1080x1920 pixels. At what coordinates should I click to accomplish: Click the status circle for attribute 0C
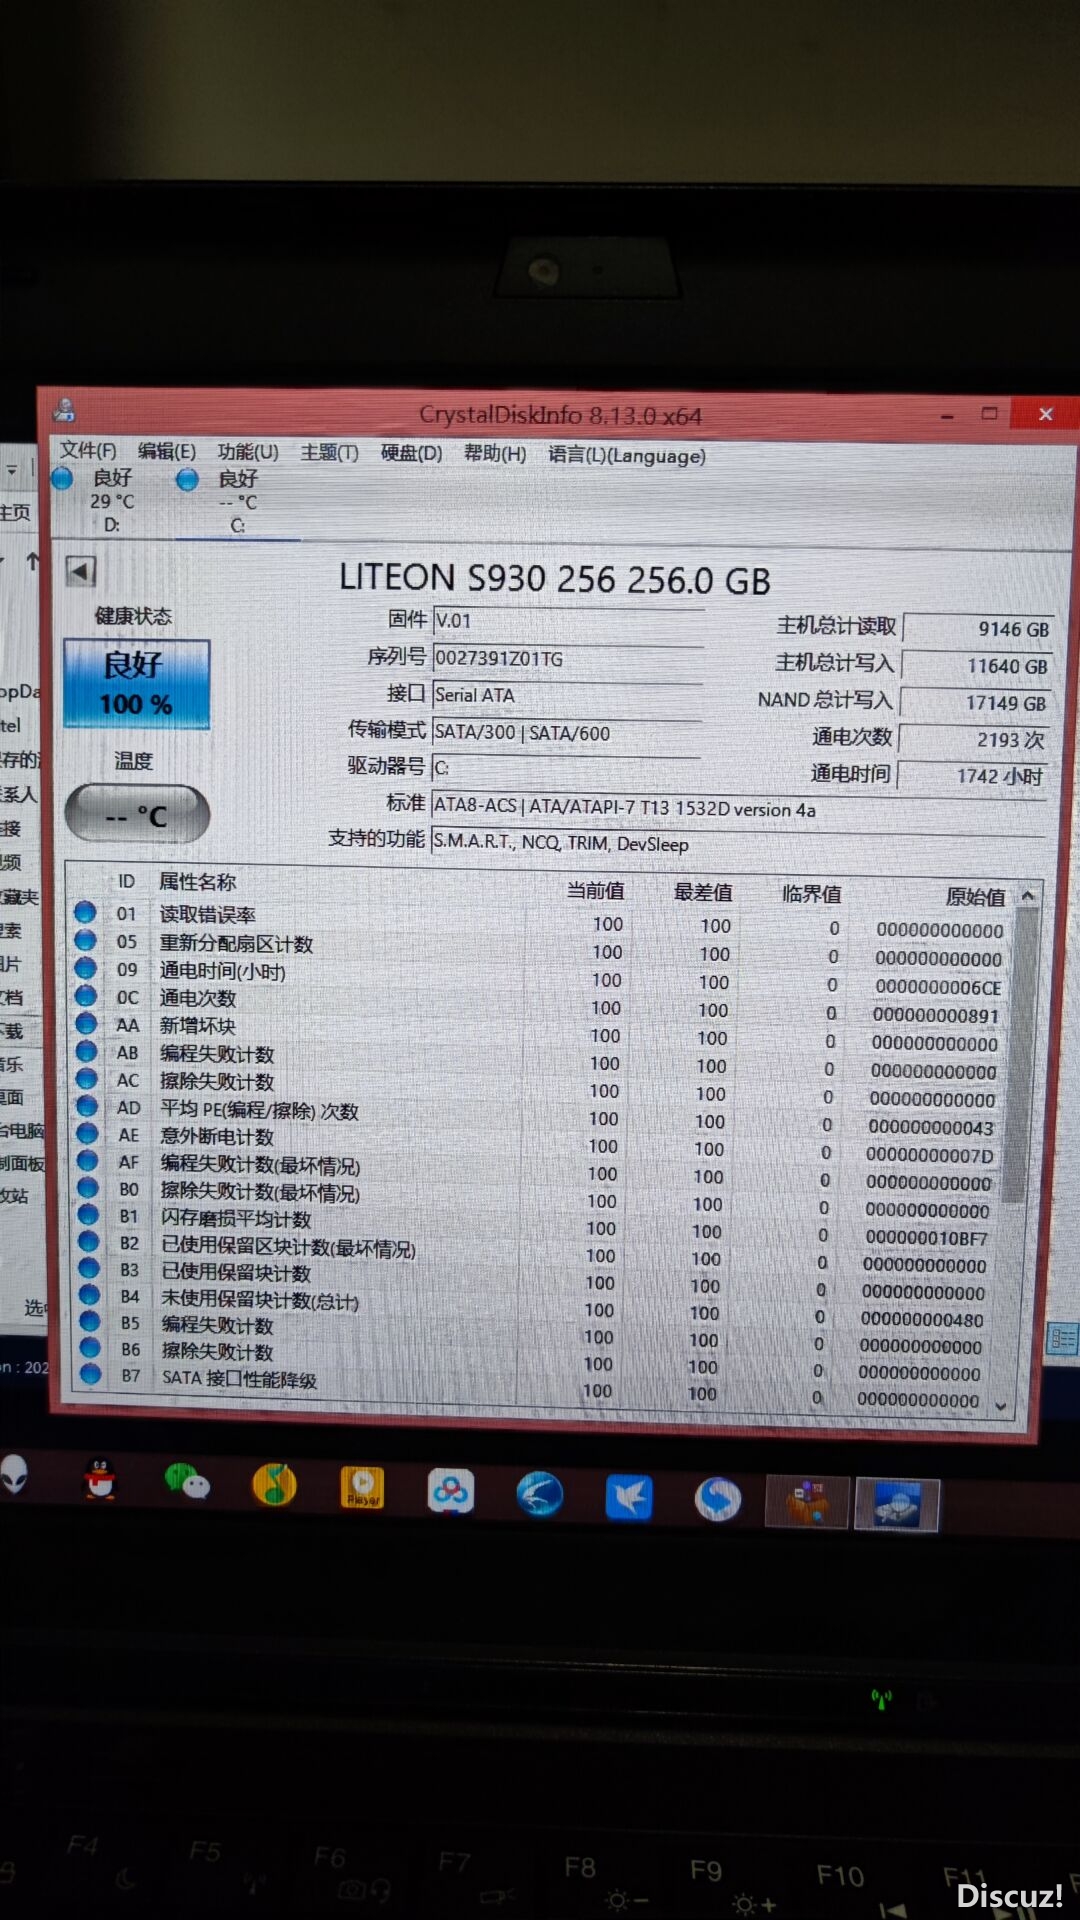pos(86,996)
